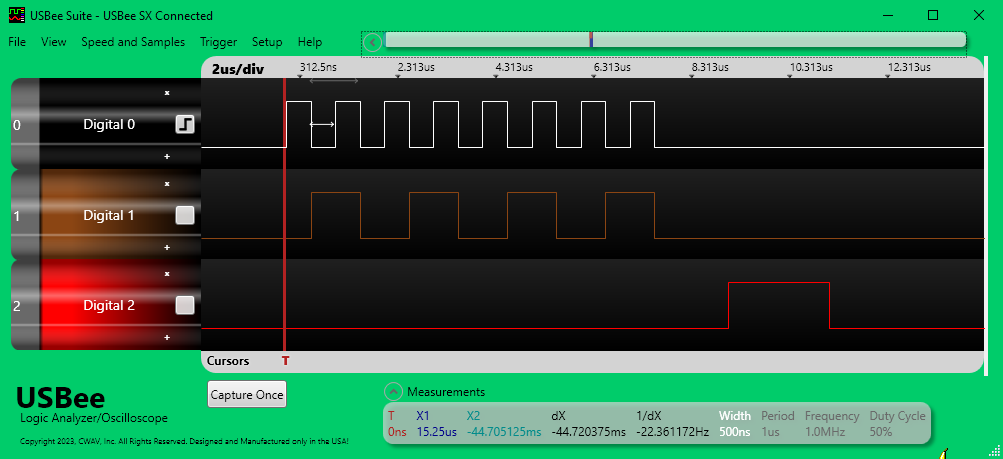Click the overview scroll bar position marker
This screenshot has height=459, width=1003.
tap(591, 40)
